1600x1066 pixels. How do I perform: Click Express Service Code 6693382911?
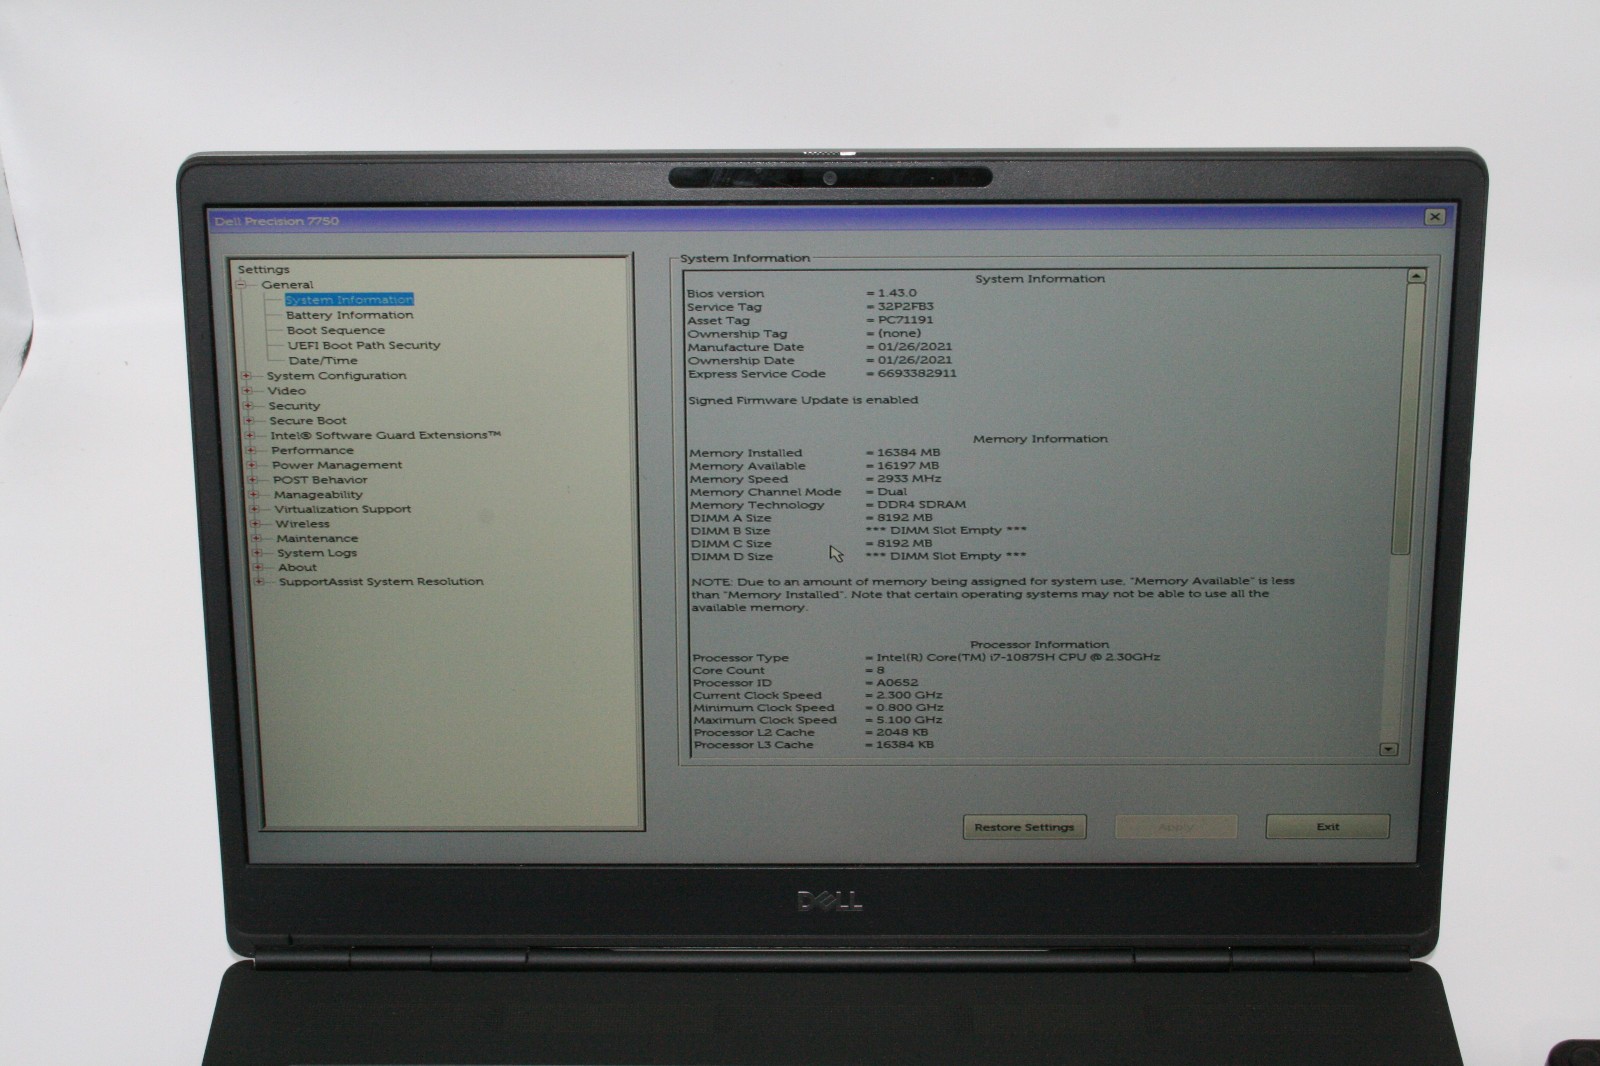coord(917,373)
